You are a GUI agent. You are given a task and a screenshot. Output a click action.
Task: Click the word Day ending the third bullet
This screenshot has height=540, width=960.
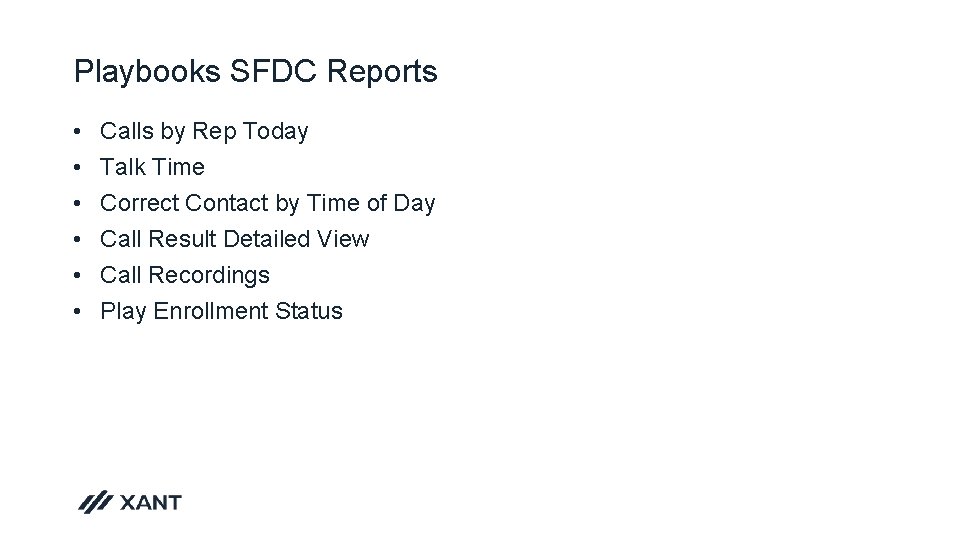(x=414, y=204)
